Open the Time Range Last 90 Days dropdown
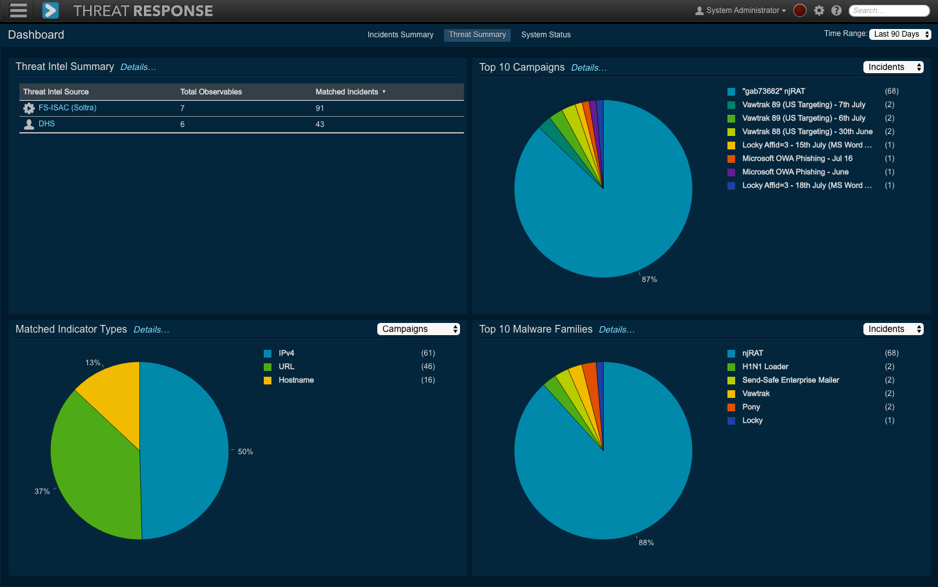This screenshot has width=938, height=587. pos(900,34)
